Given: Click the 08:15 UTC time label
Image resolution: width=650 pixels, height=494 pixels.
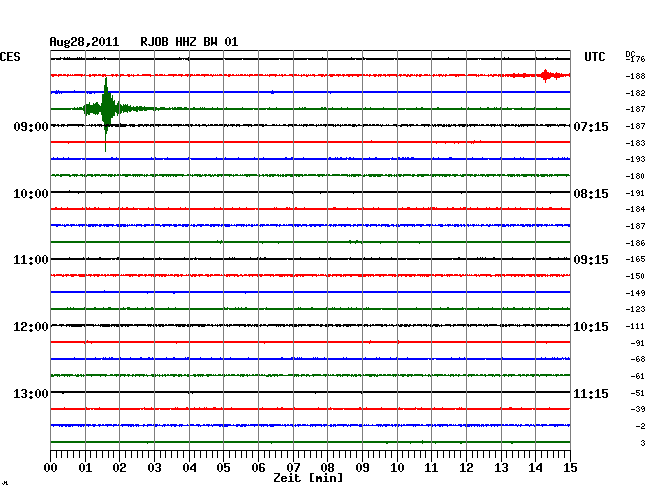Looking at the screenshot, I should point(591,194).
